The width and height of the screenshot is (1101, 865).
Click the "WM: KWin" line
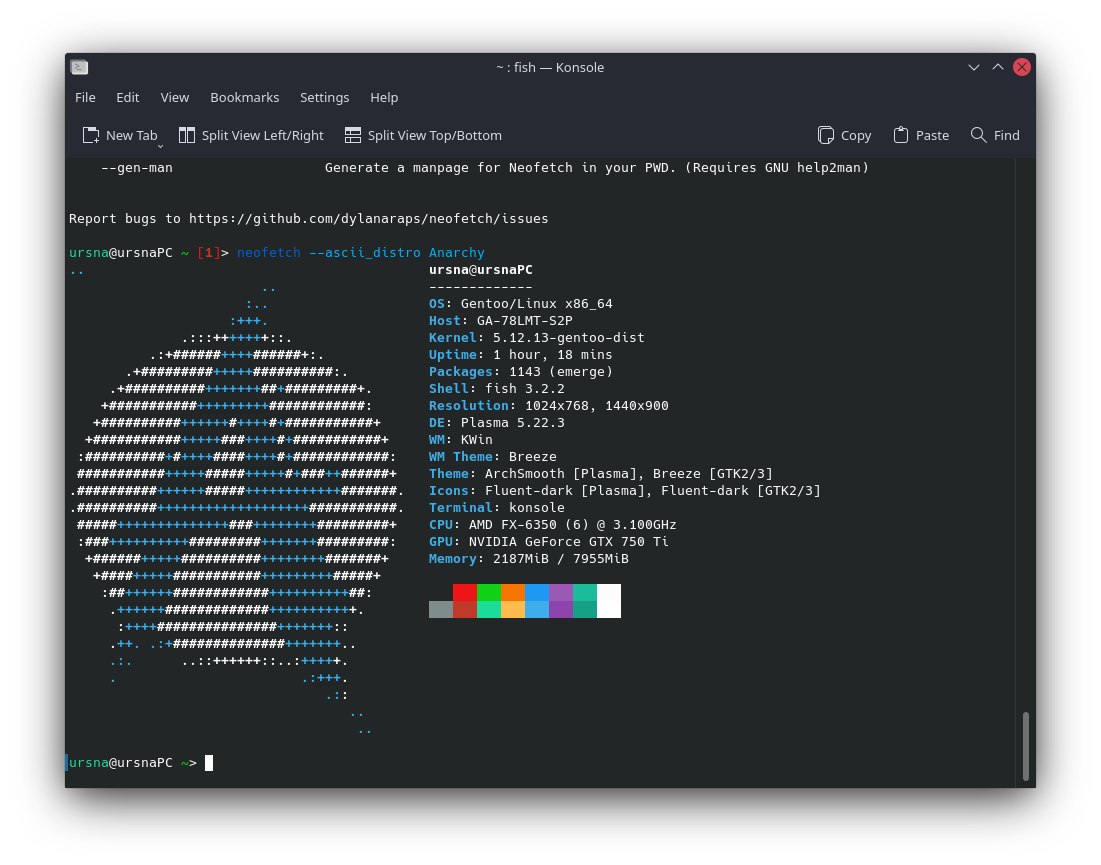461,440
